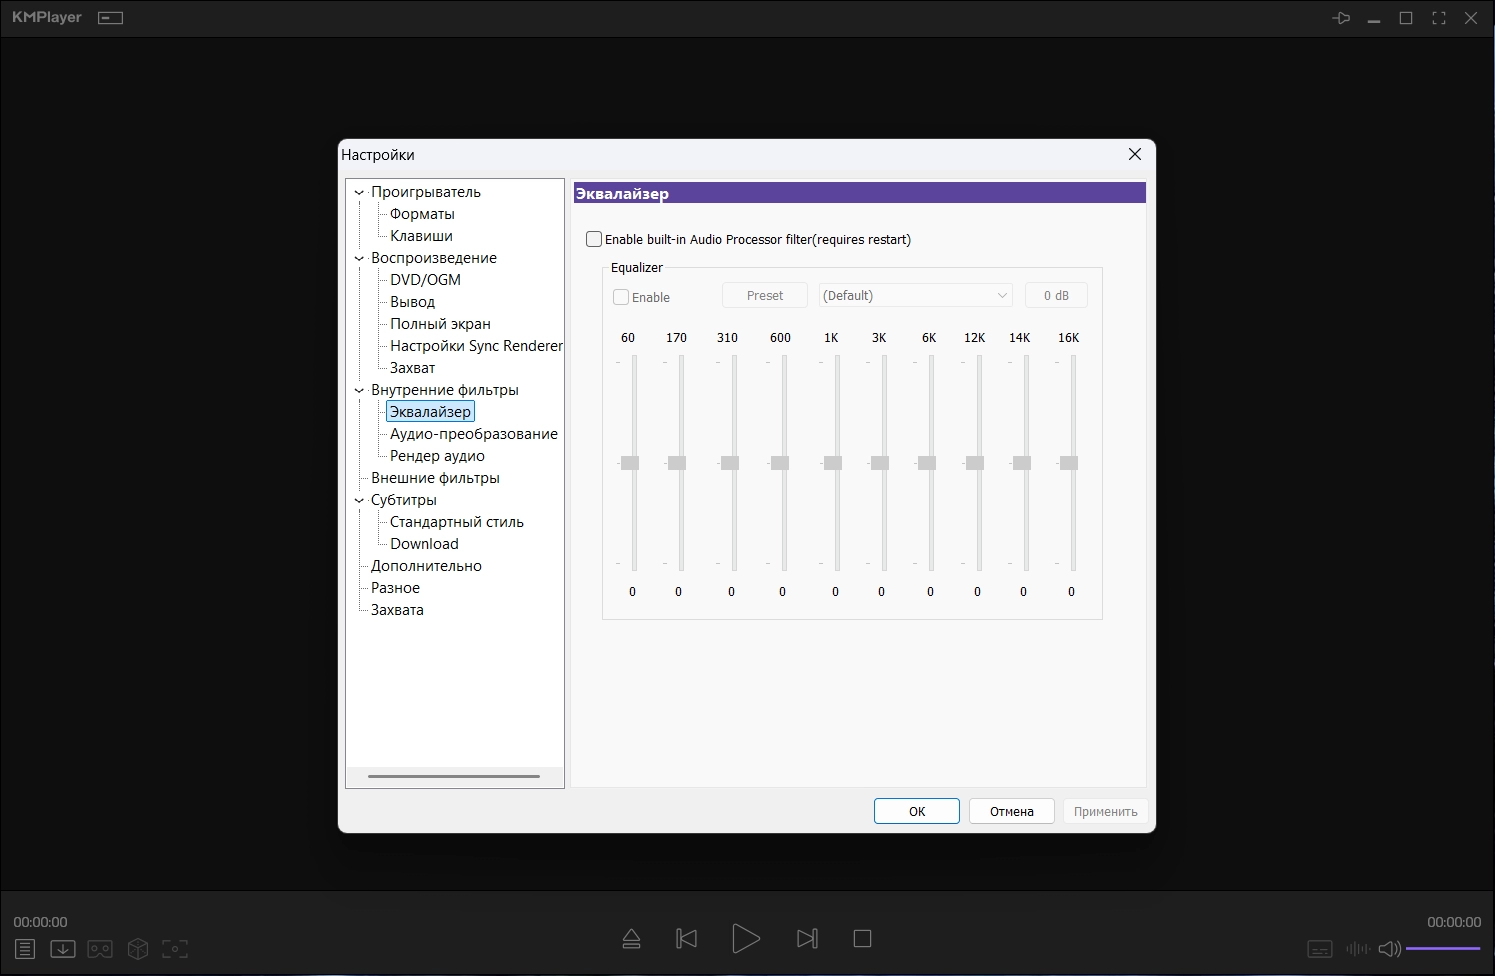Image resolution: width=1495 pixels, height=976 pixels.
Task: Click the Preset button
Action: click(765, 295)
